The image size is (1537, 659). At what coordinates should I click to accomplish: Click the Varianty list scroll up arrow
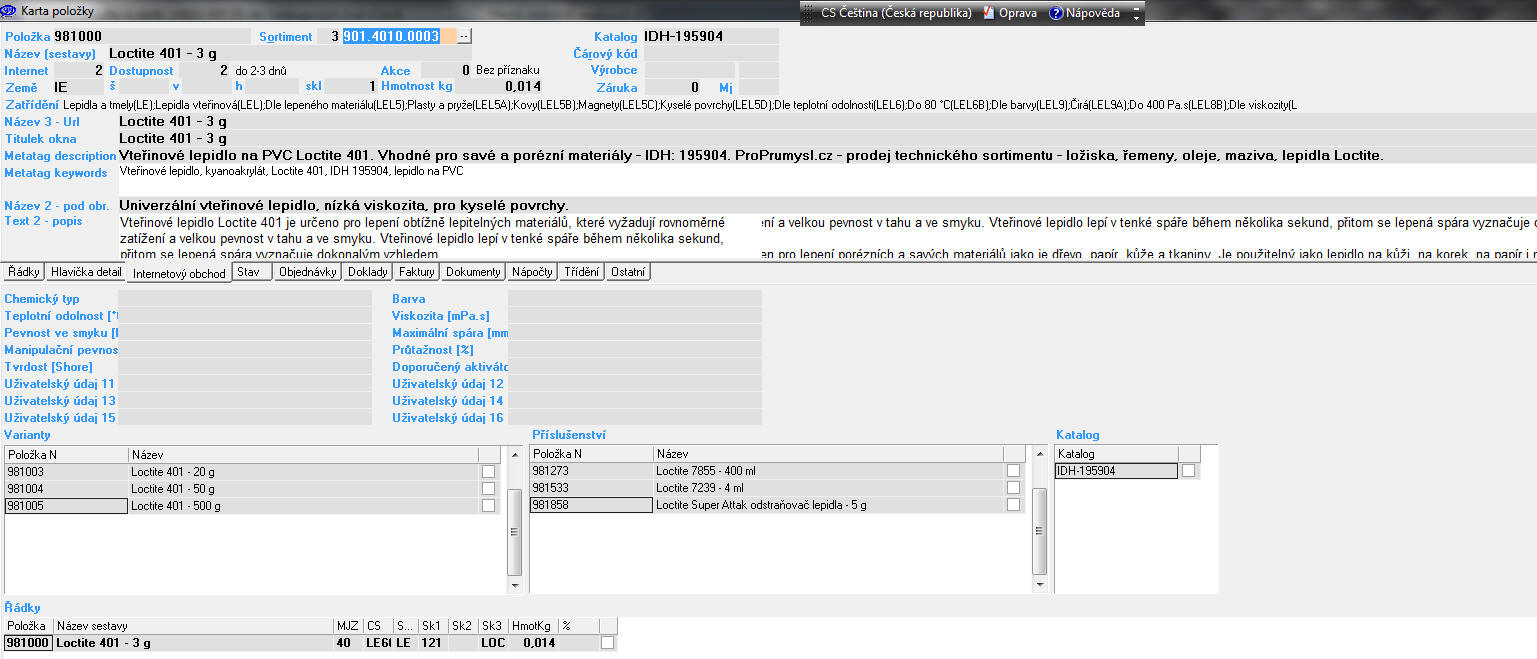[515, 453]
